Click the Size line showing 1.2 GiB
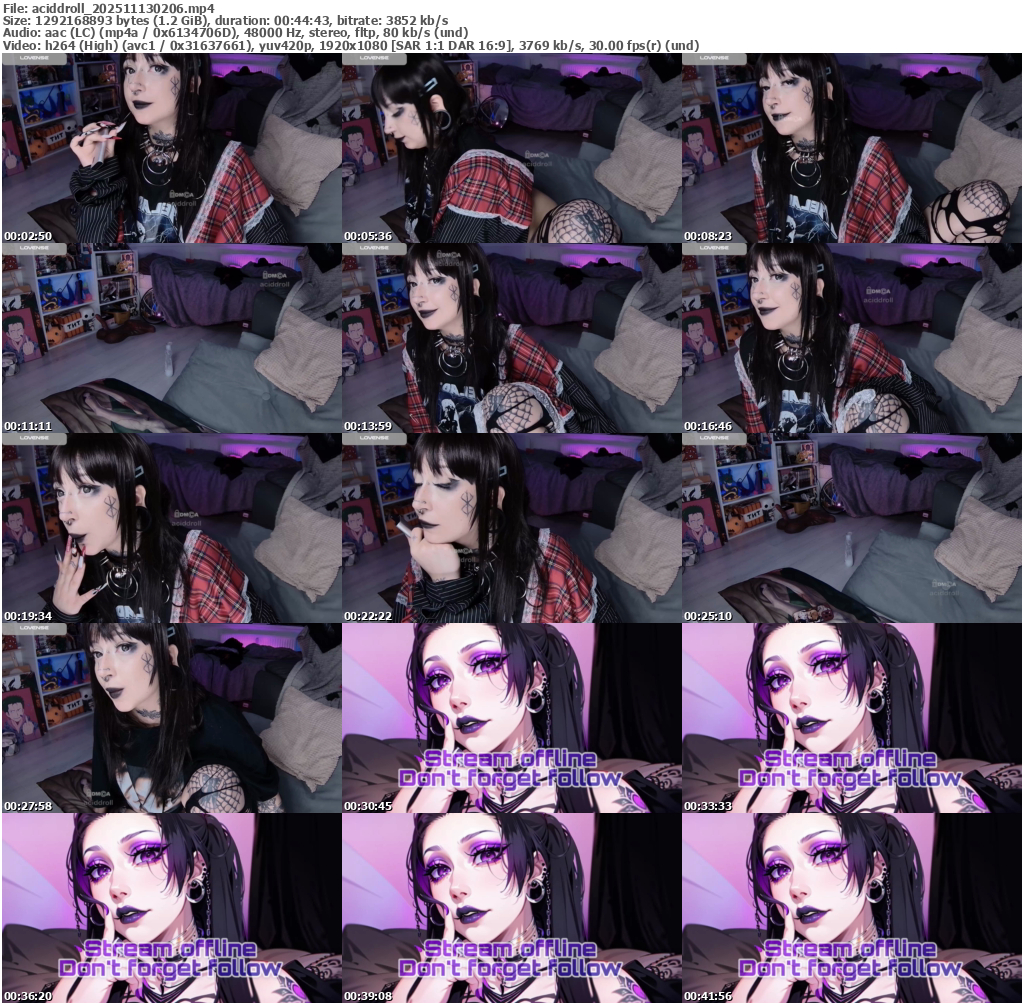The height and width of the screenshot is (1003, 1024). tap(225, 21)
